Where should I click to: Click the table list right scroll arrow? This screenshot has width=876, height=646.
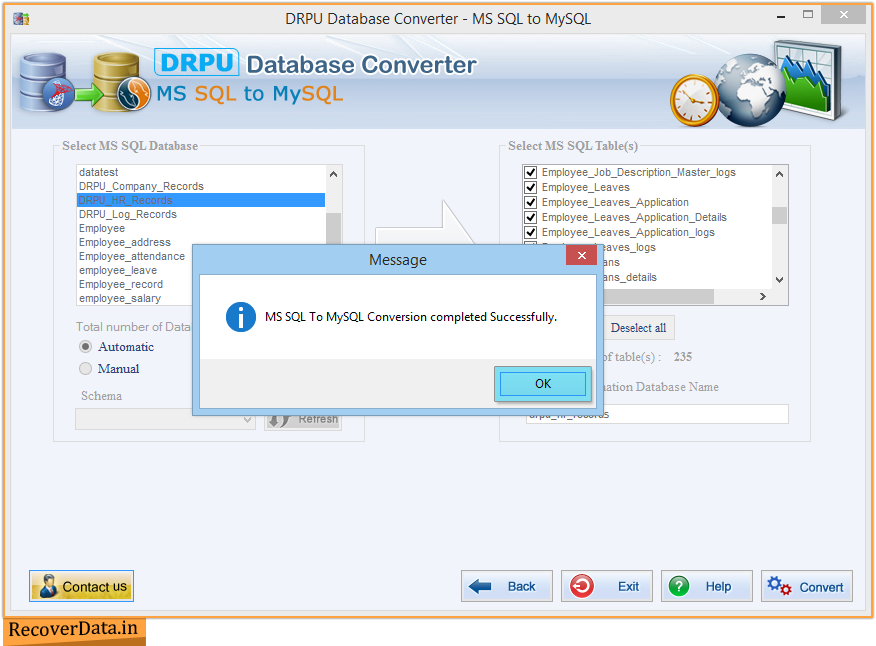click(x=763, y=297)
